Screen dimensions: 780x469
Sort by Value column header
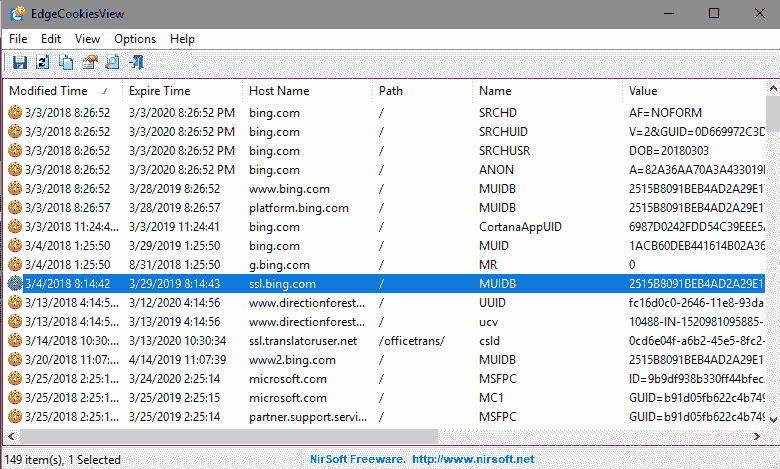point(694,91)
